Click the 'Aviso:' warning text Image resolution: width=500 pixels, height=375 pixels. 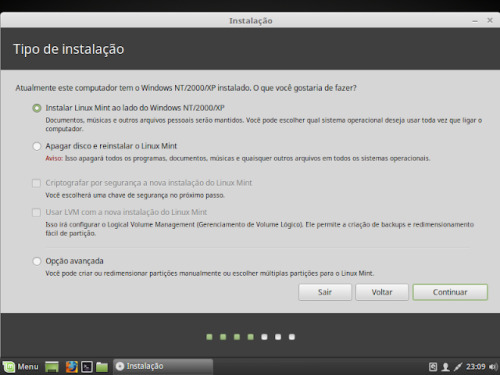[54, 158]
